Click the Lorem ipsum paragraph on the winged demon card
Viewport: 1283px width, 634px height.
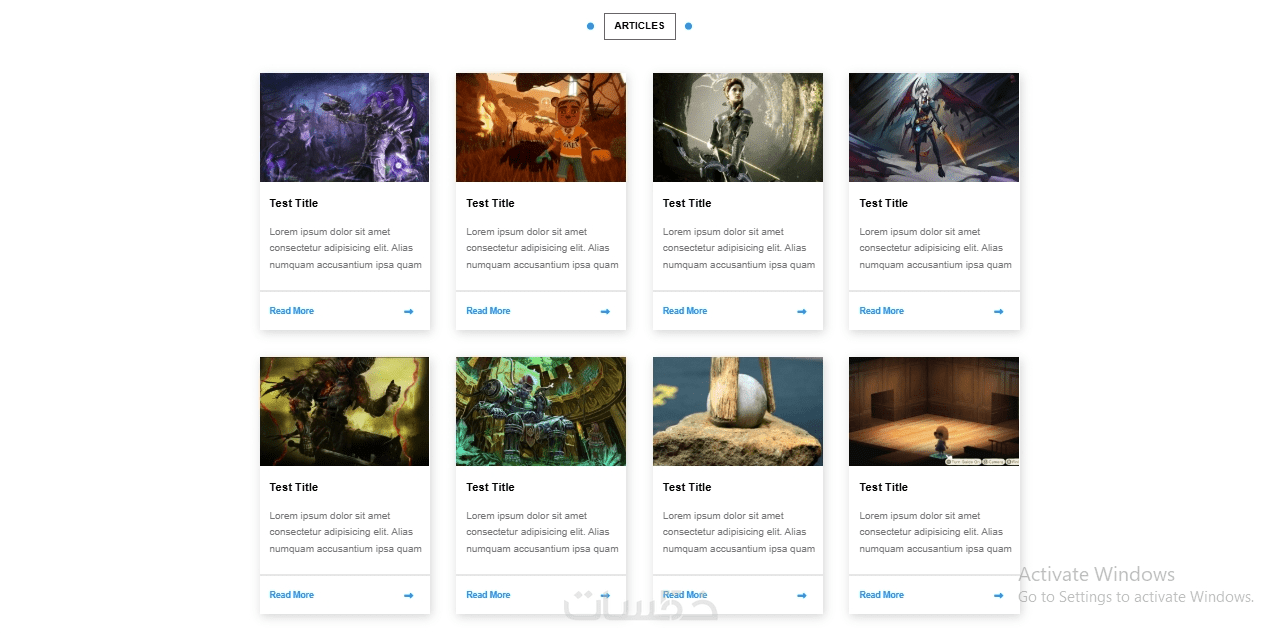935,248
